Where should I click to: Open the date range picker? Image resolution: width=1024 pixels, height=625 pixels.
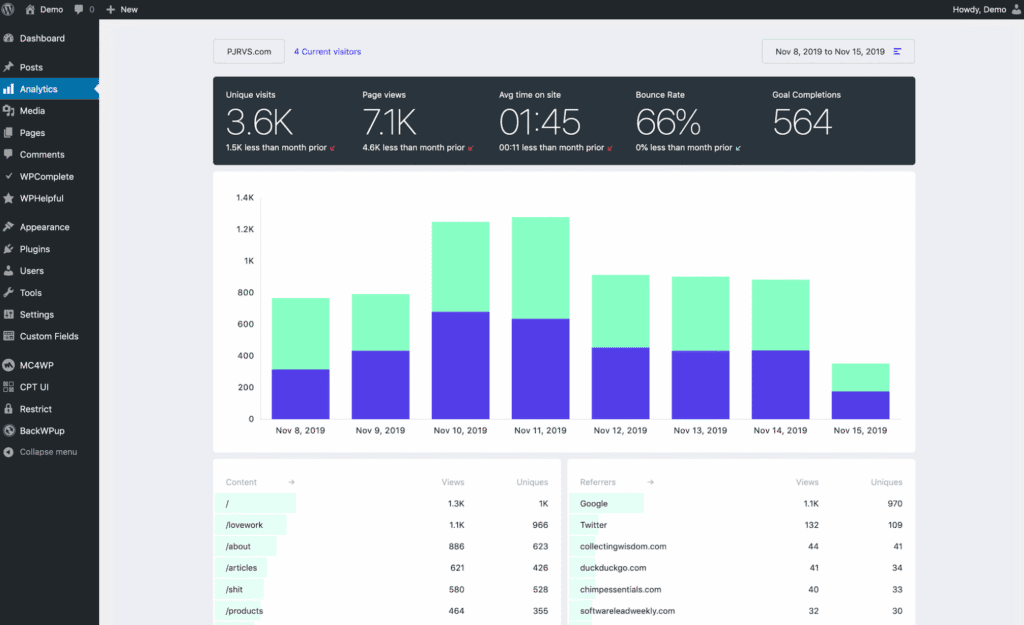click(838, 51)
